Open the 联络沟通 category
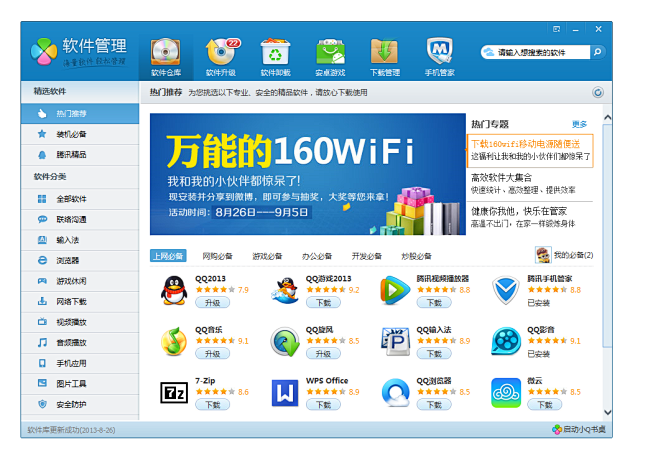This screenshot has width=658, height=470. pos(80,219)
